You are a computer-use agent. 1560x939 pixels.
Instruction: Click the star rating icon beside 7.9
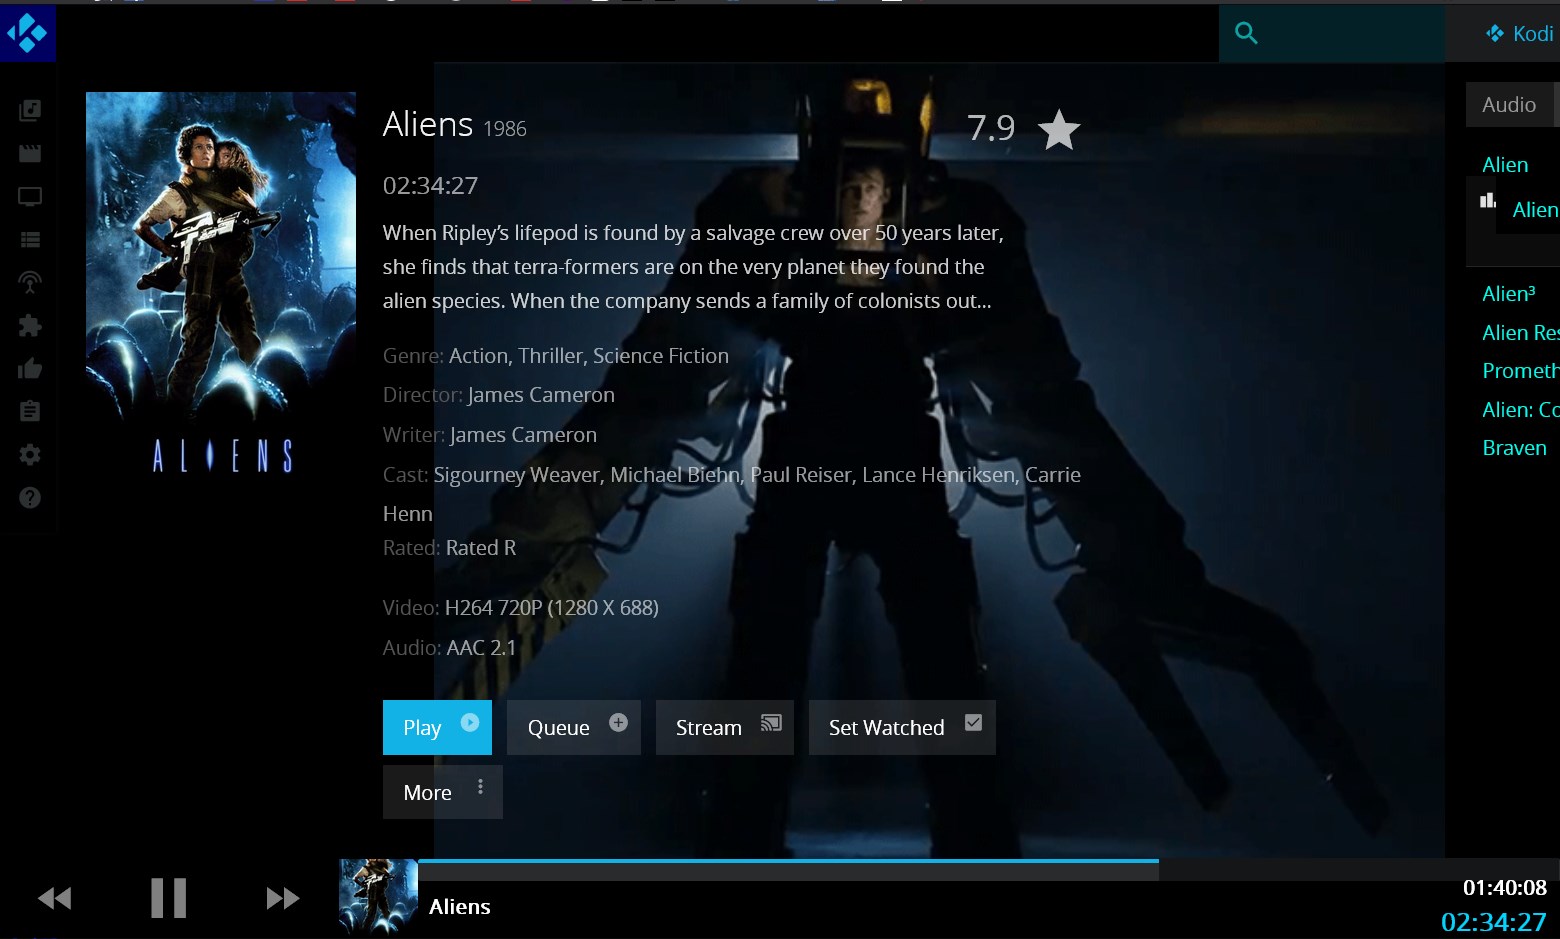1059,130
